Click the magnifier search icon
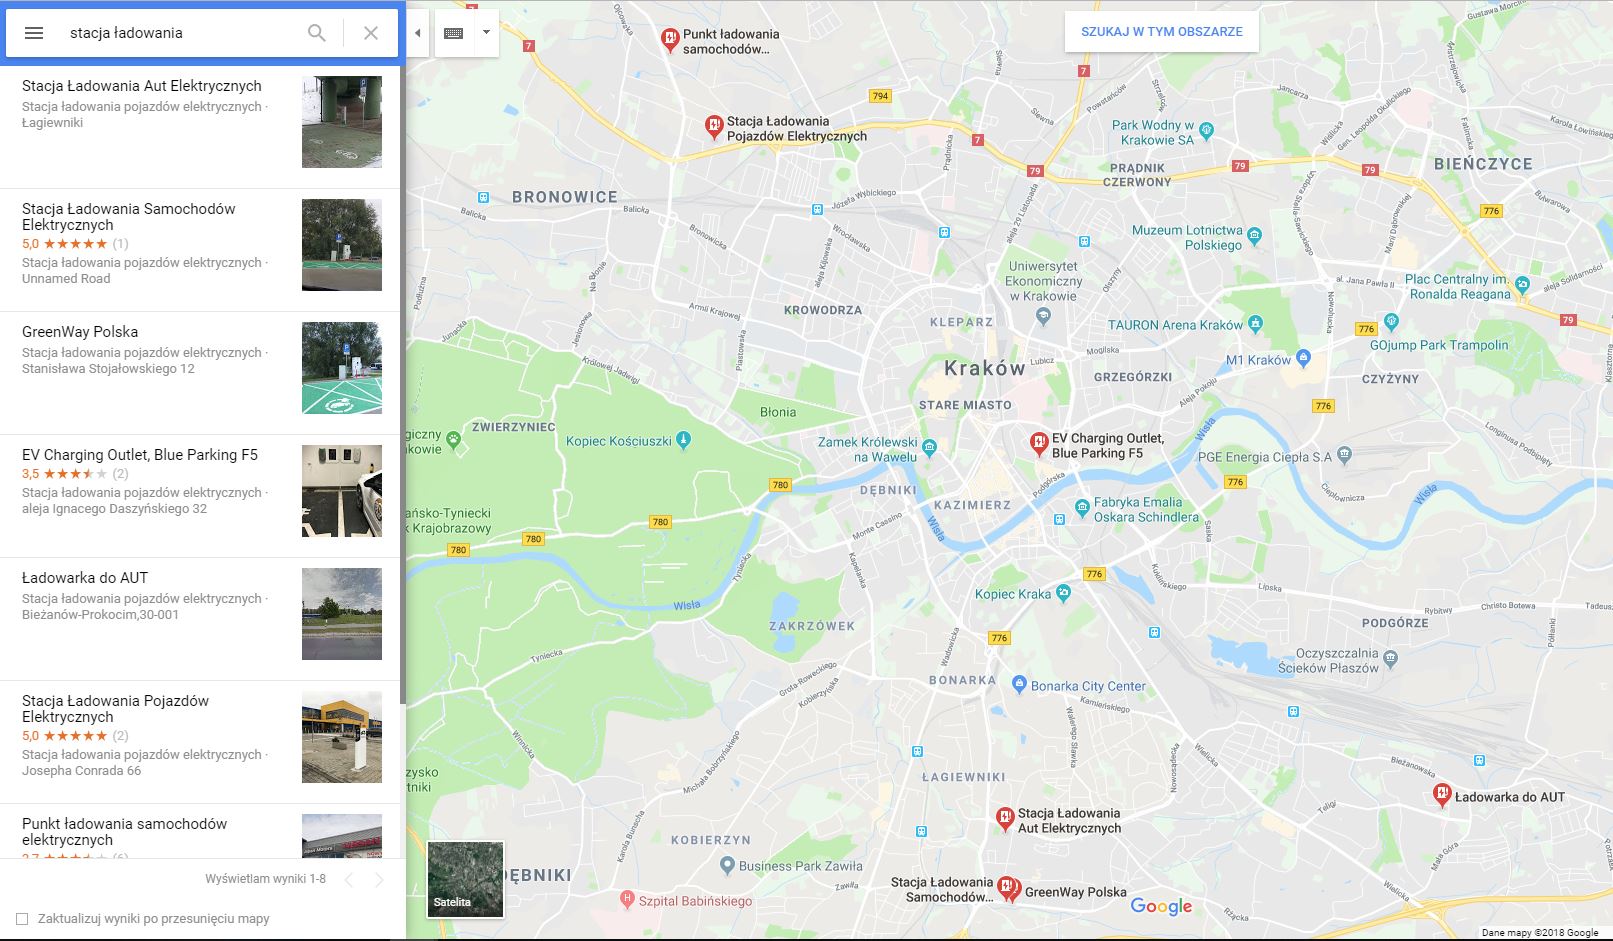Screen dimensions: 1613x941 coord(316,33)
